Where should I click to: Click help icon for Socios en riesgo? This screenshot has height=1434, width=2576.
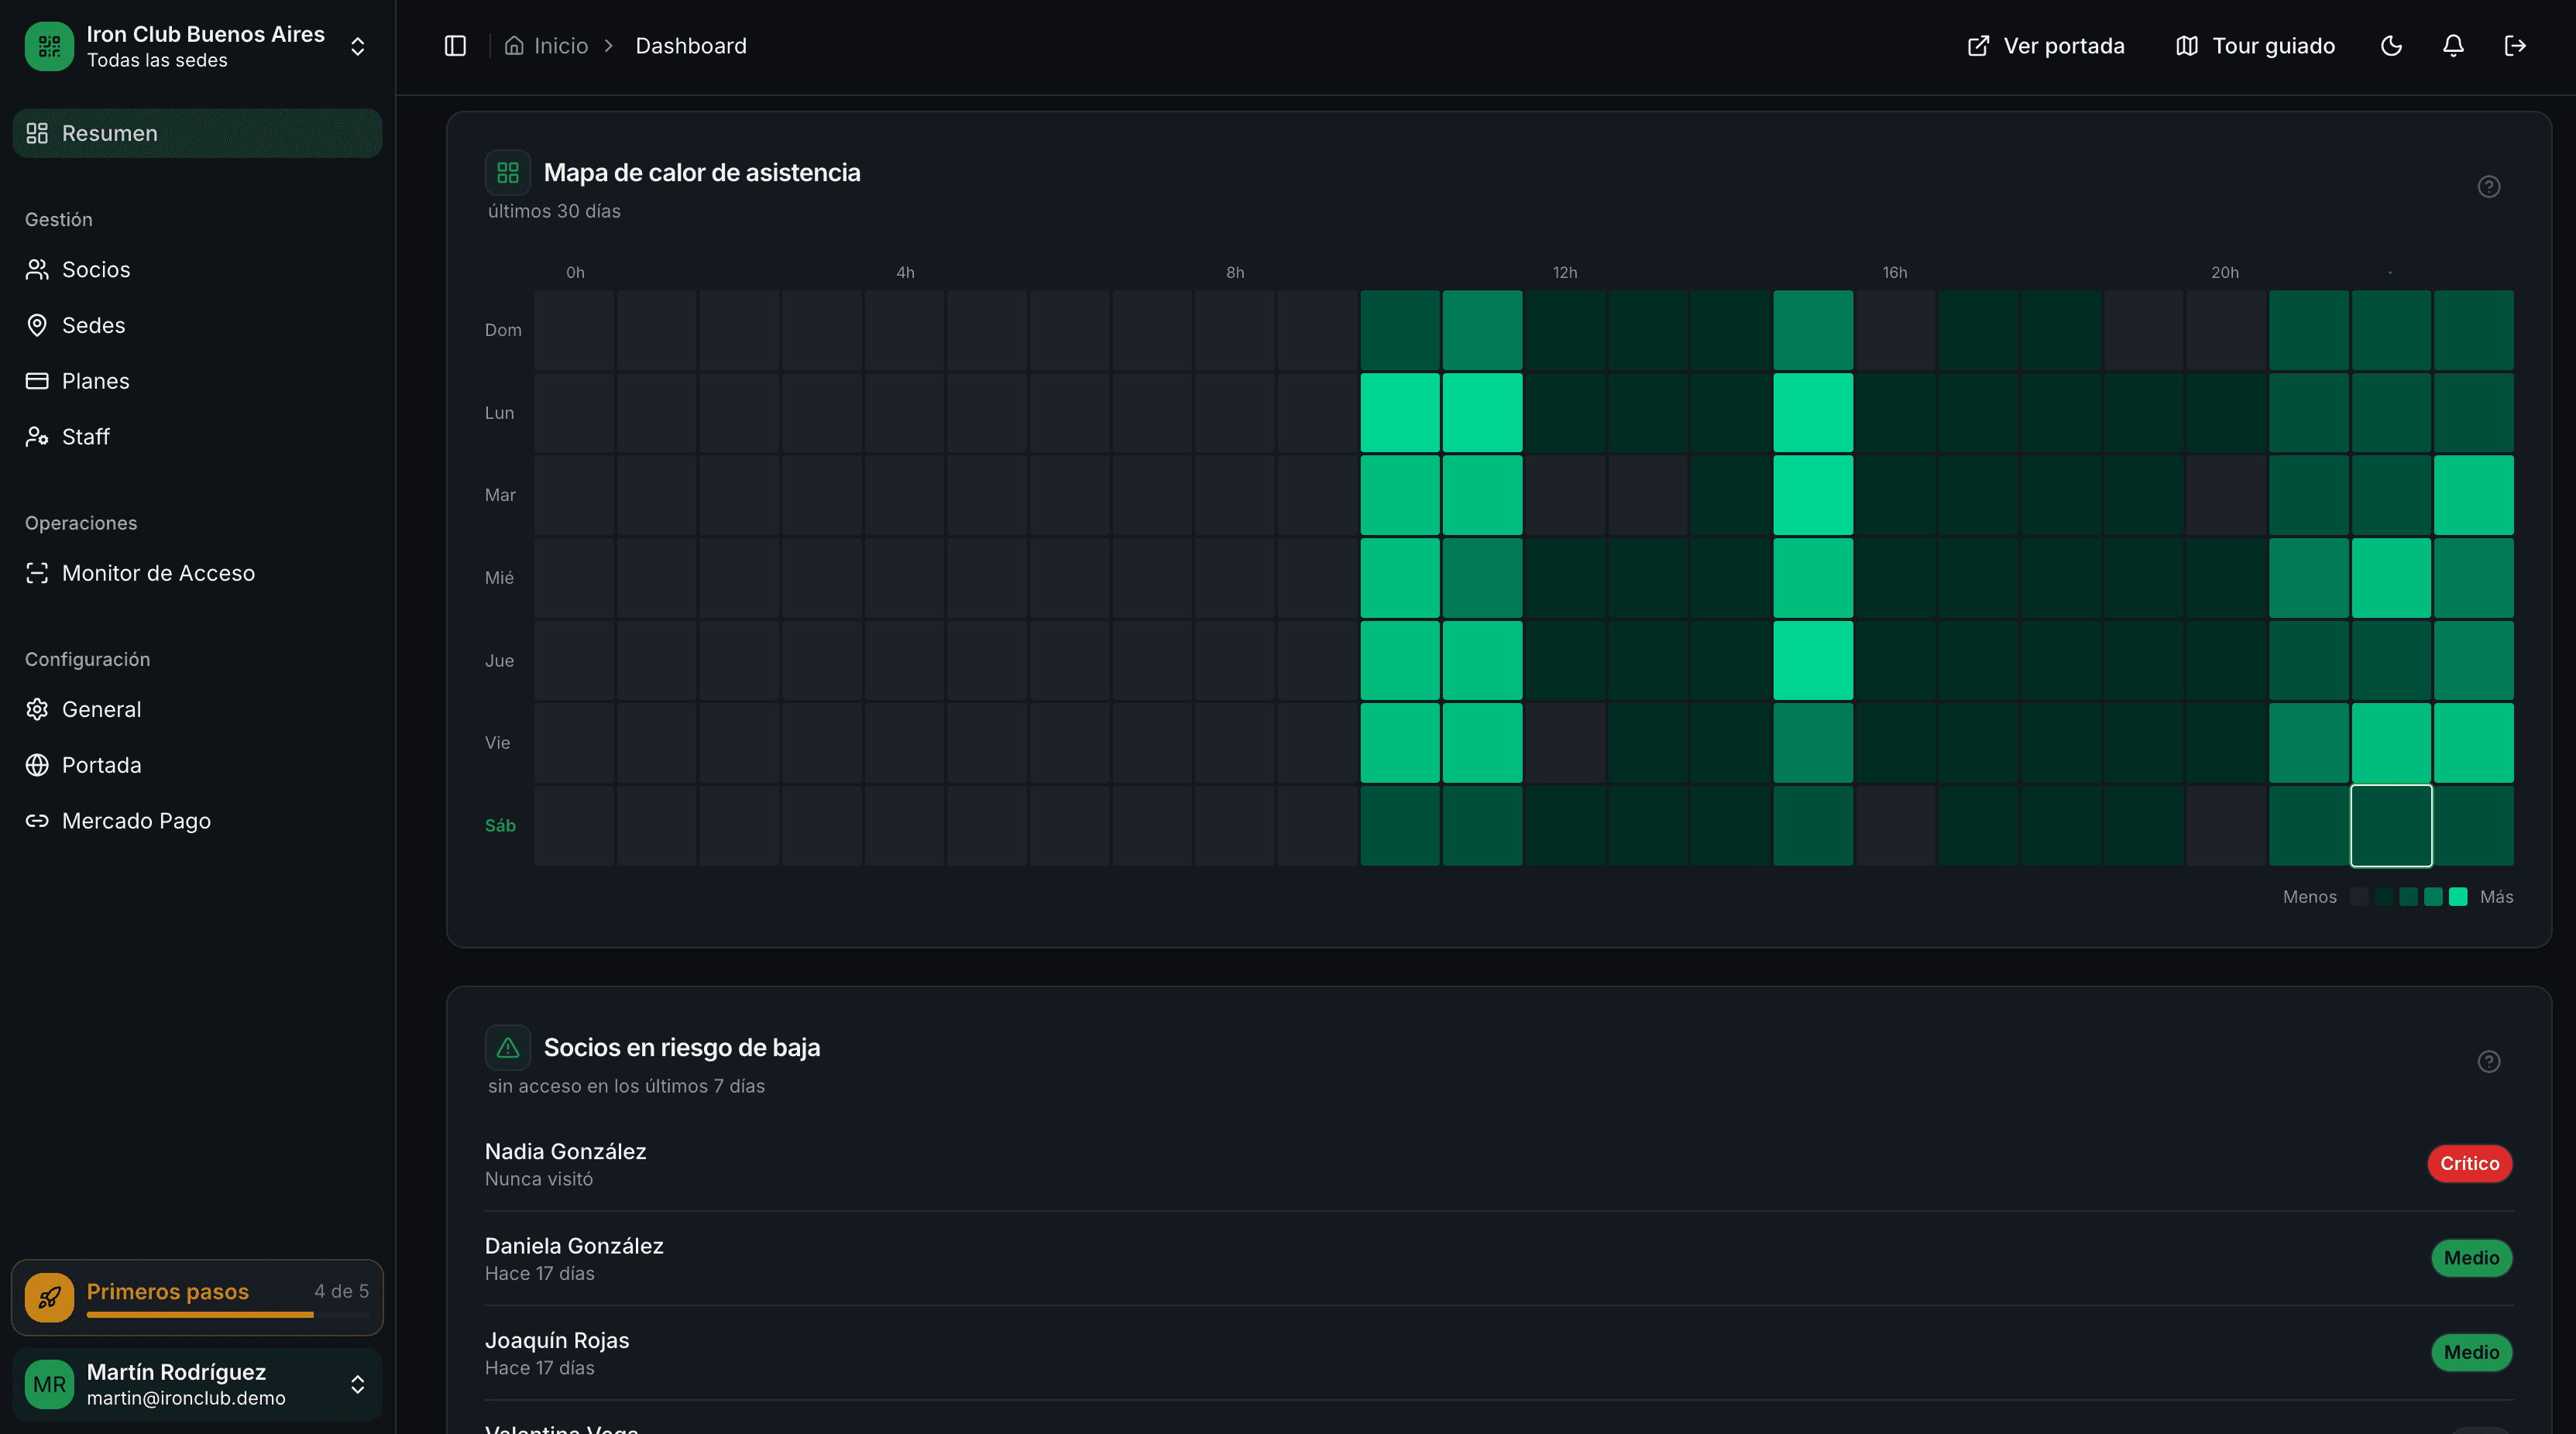coord(2489,1061)
